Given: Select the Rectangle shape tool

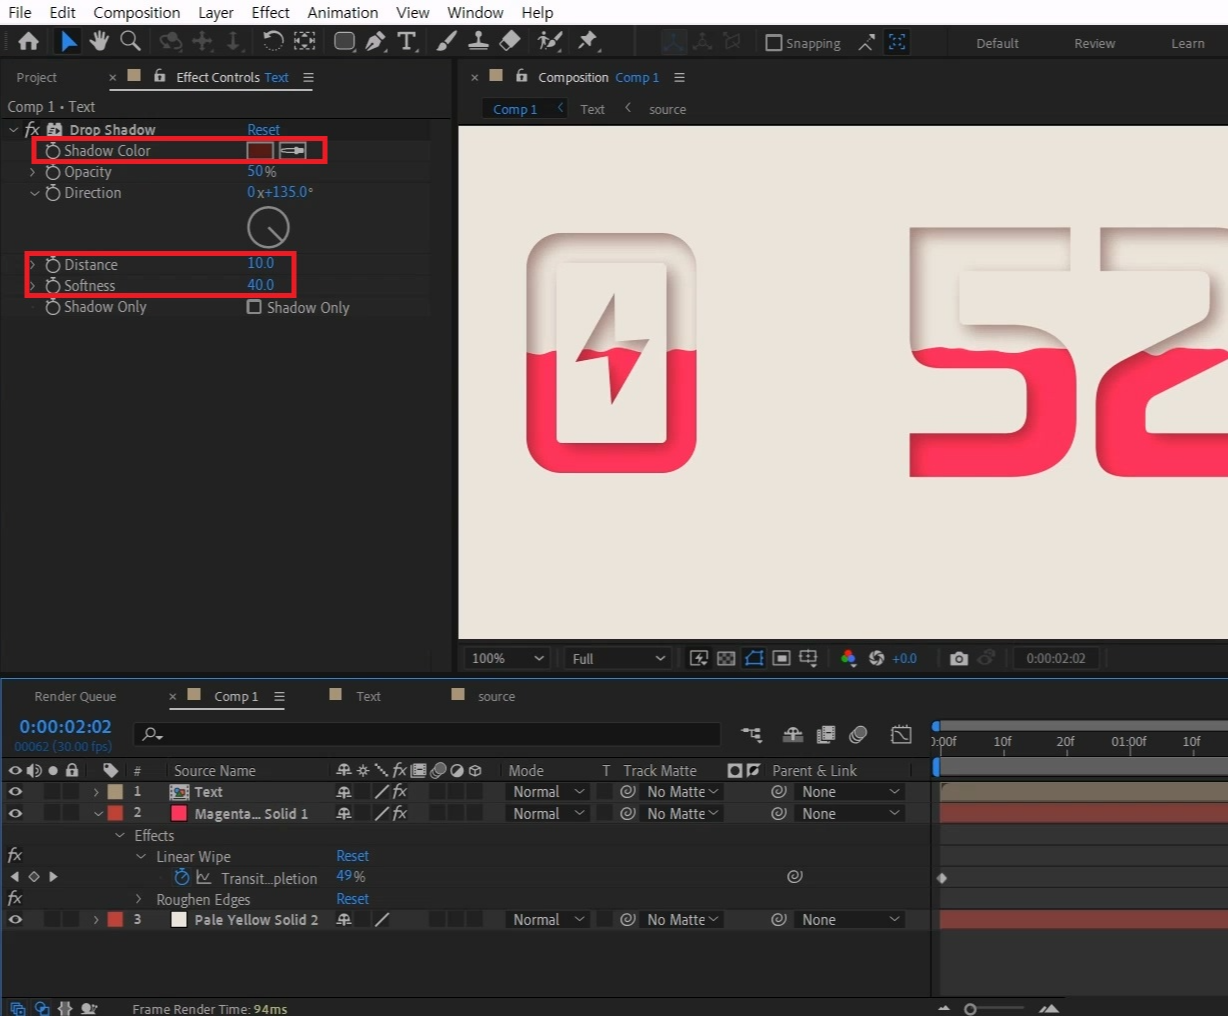Looking at the screenshot, I should [x=344, y=41].
